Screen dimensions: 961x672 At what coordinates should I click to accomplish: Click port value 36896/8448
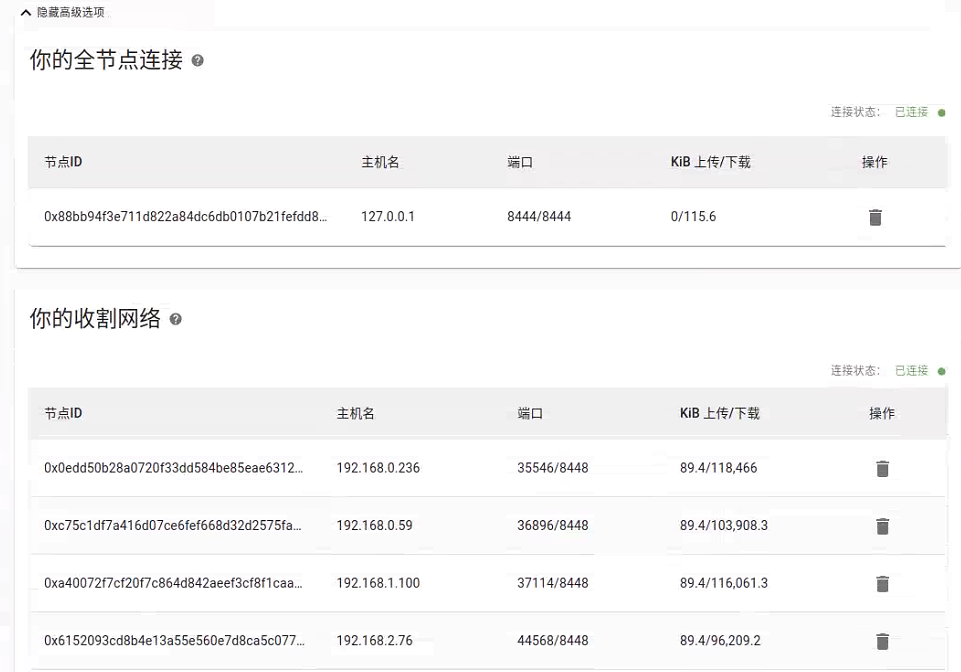(553, 525)
